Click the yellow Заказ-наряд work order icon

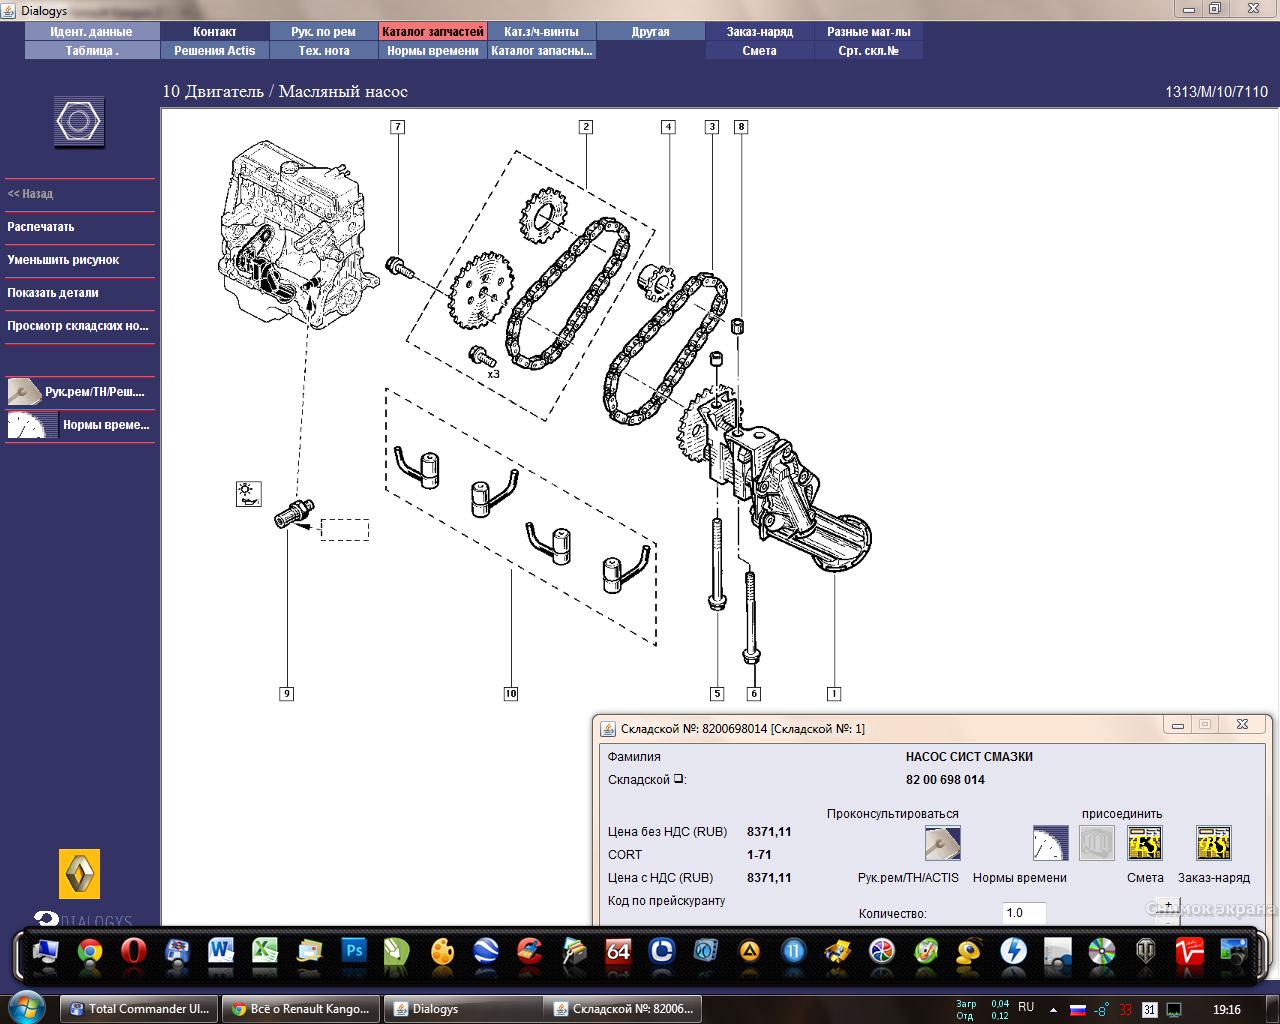pyautogui.click(x=1214, y=843)
